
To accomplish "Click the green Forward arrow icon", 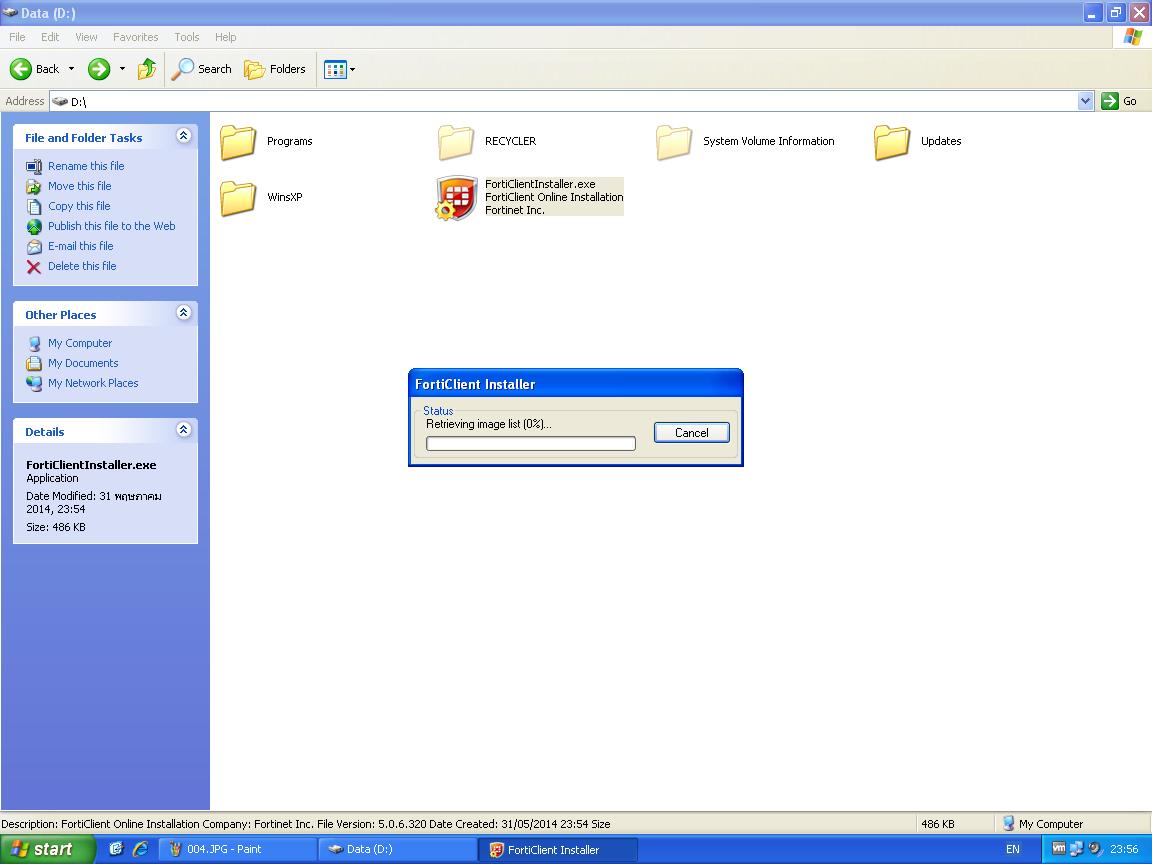I will coord(98,69).
